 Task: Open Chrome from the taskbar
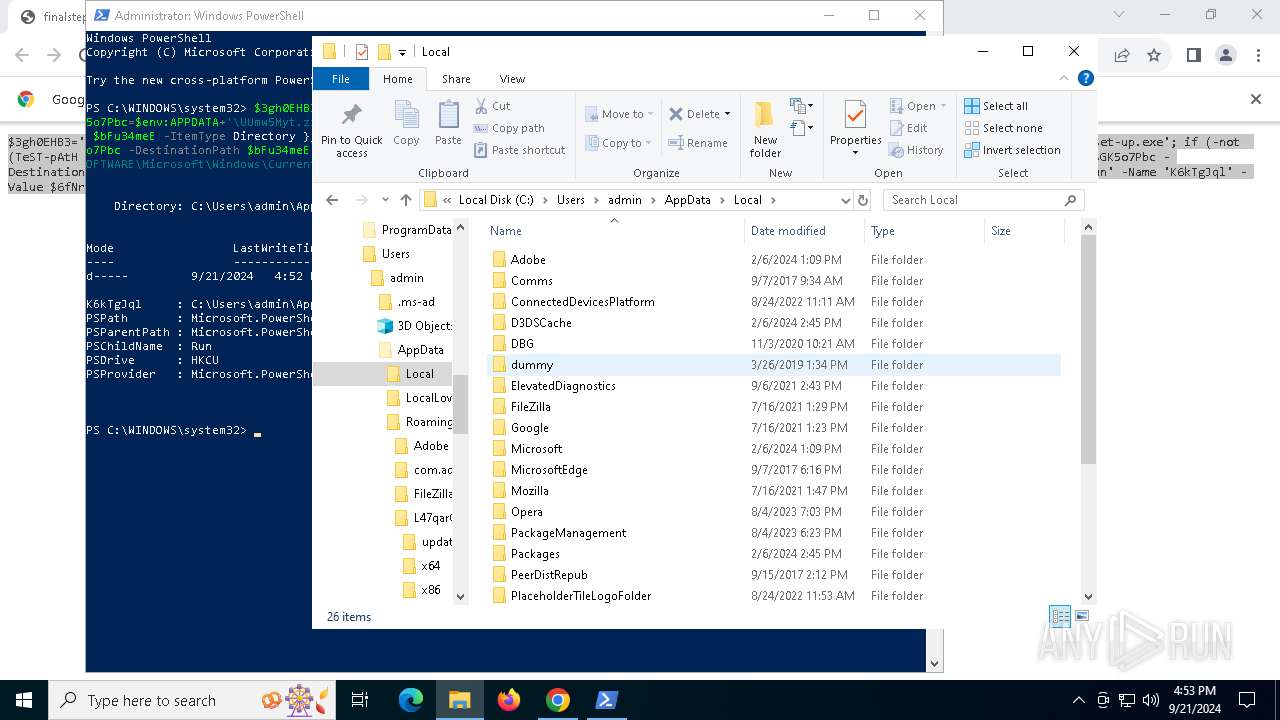[558, 700]
